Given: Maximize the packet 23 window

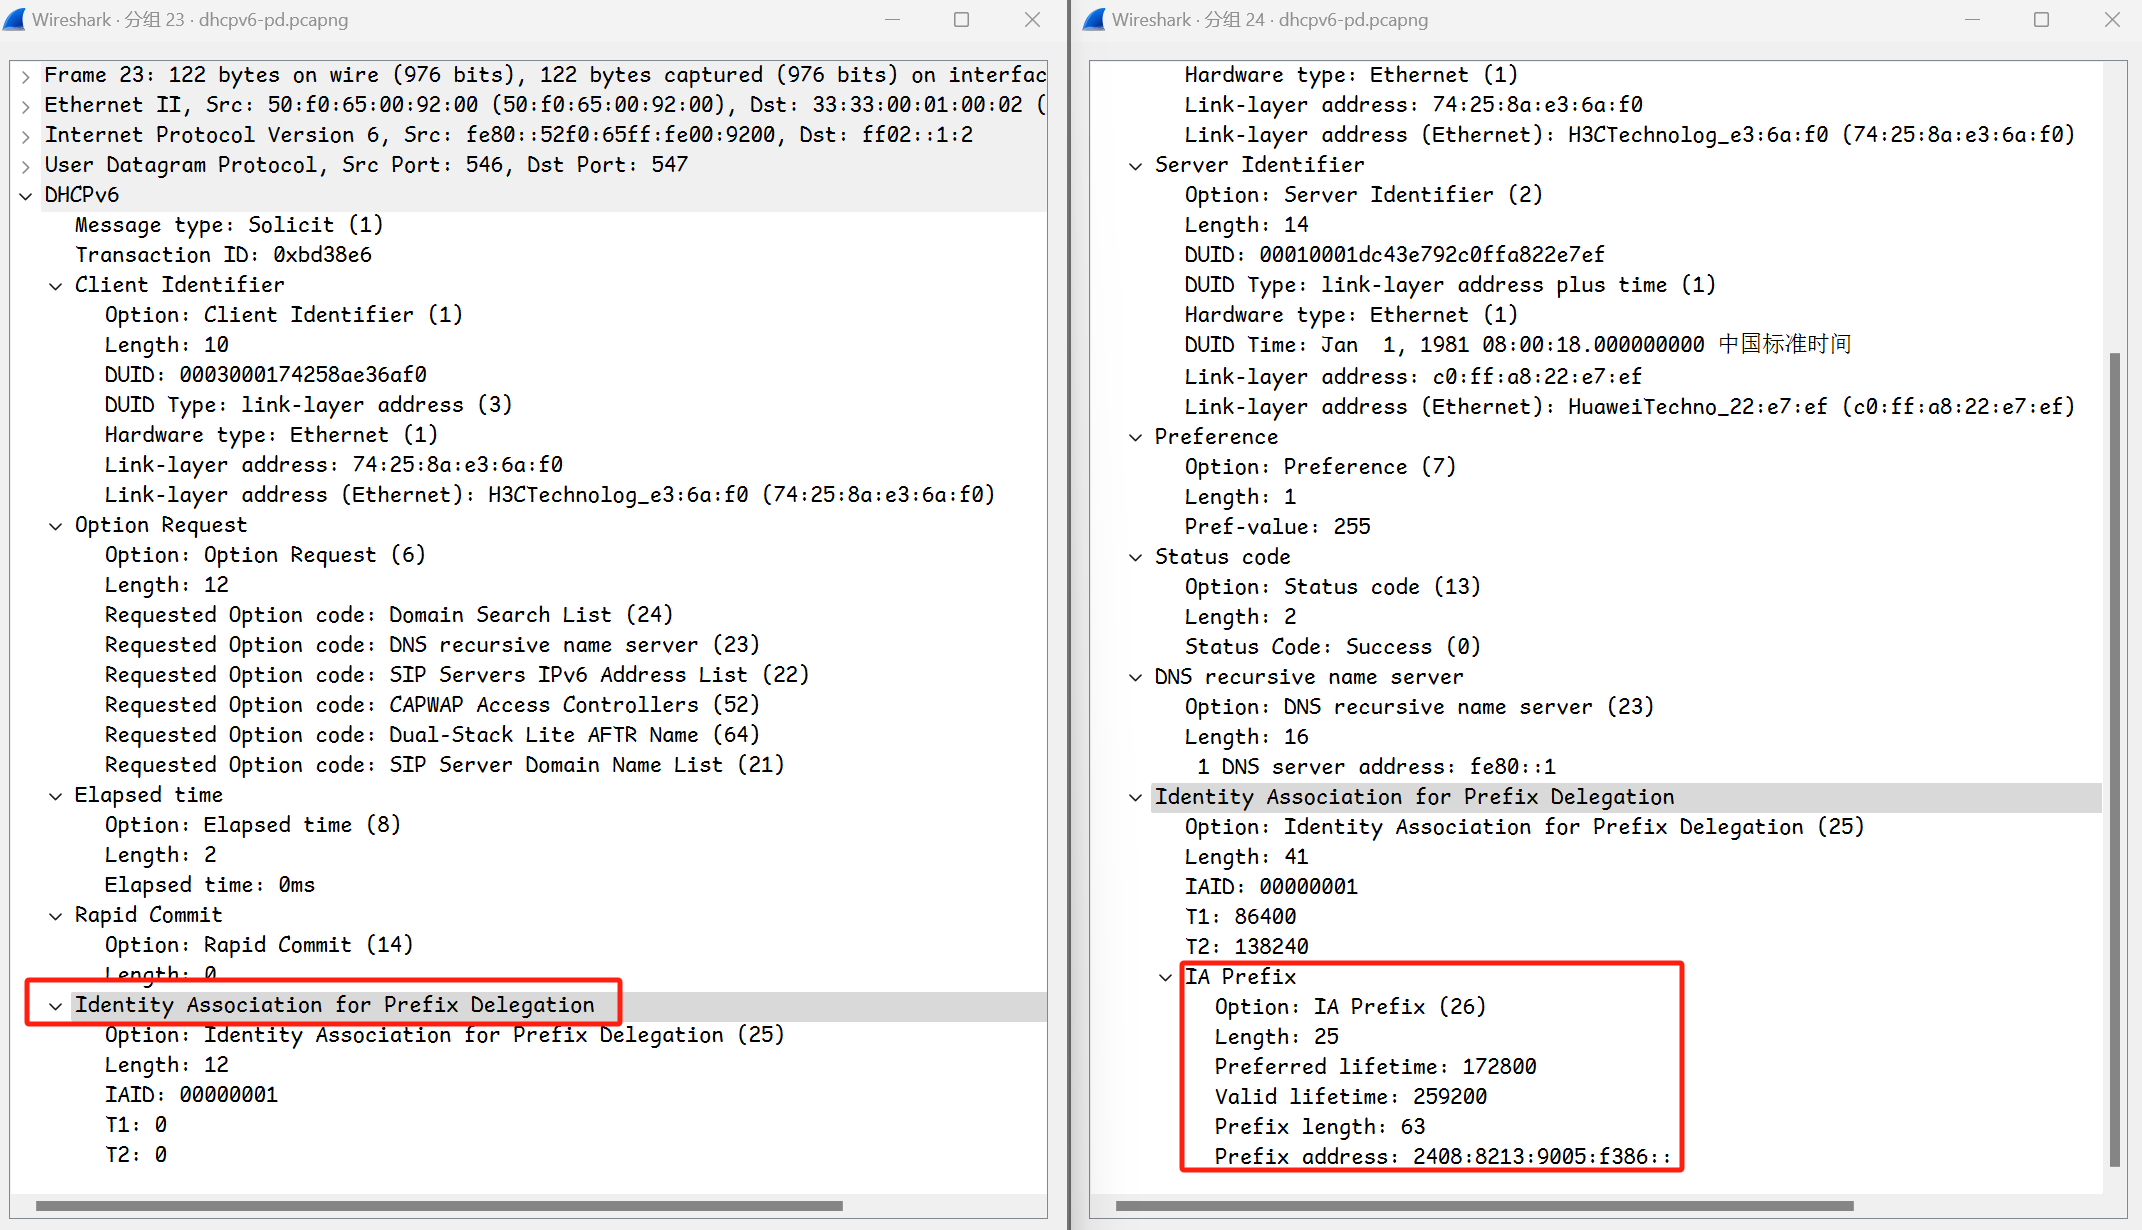Looking at the screenshot, I should (961, 19).
